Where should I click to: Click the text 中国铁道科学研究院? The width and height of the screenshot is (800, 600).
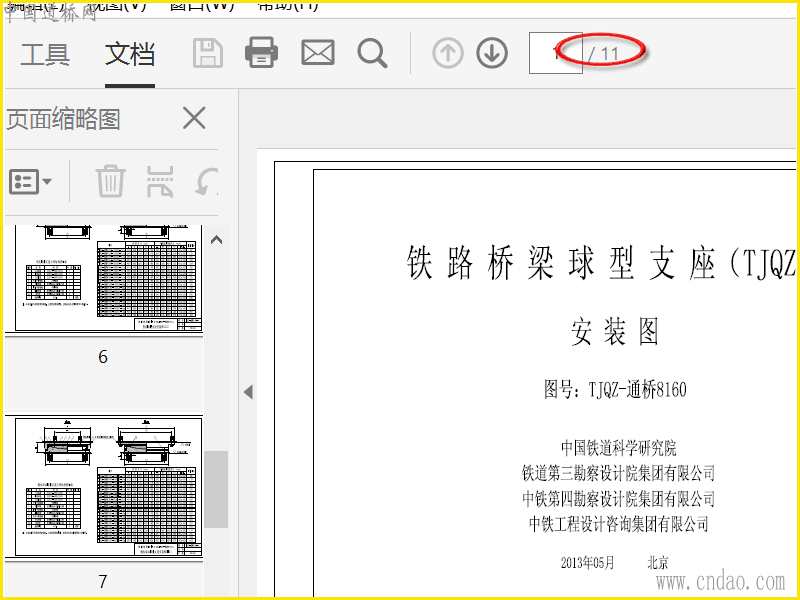[x=618, y=448]
